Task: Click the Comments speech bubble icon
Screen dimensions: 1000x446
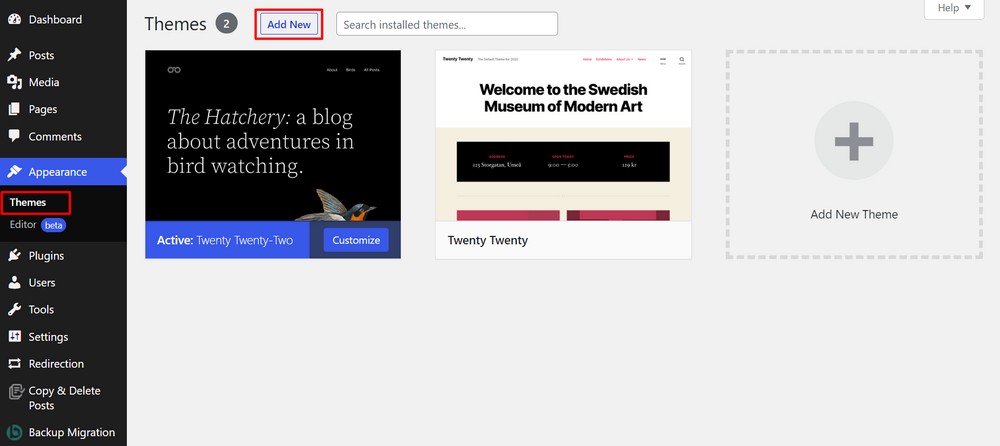Action: [14, 137]
